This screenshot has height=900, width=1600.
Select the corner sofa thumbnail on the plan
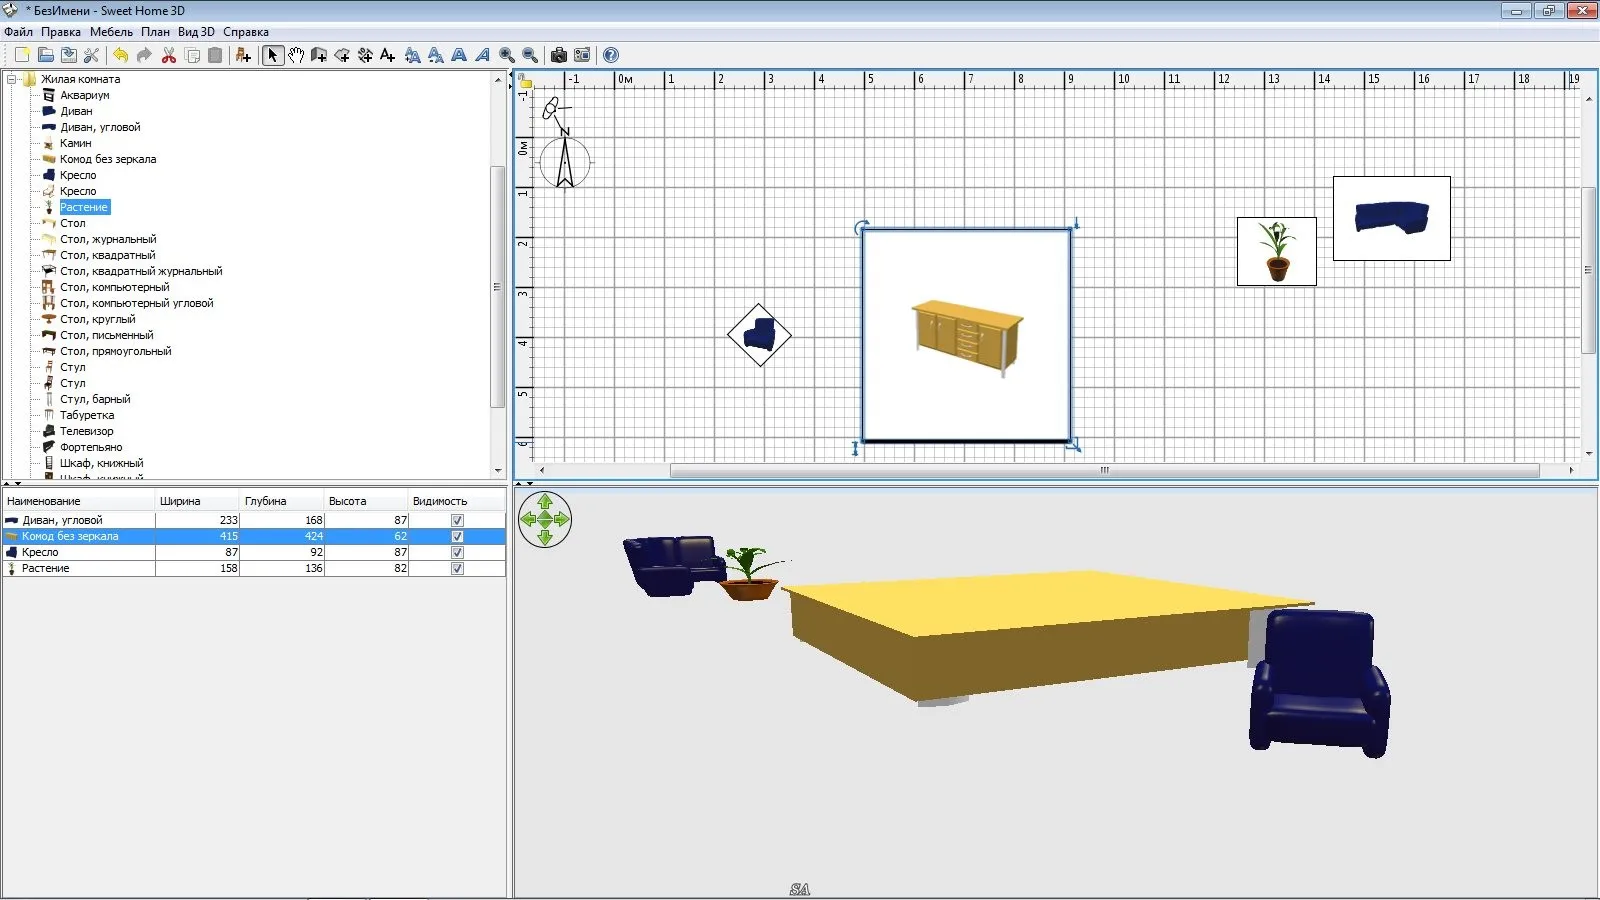[1392, 219]
